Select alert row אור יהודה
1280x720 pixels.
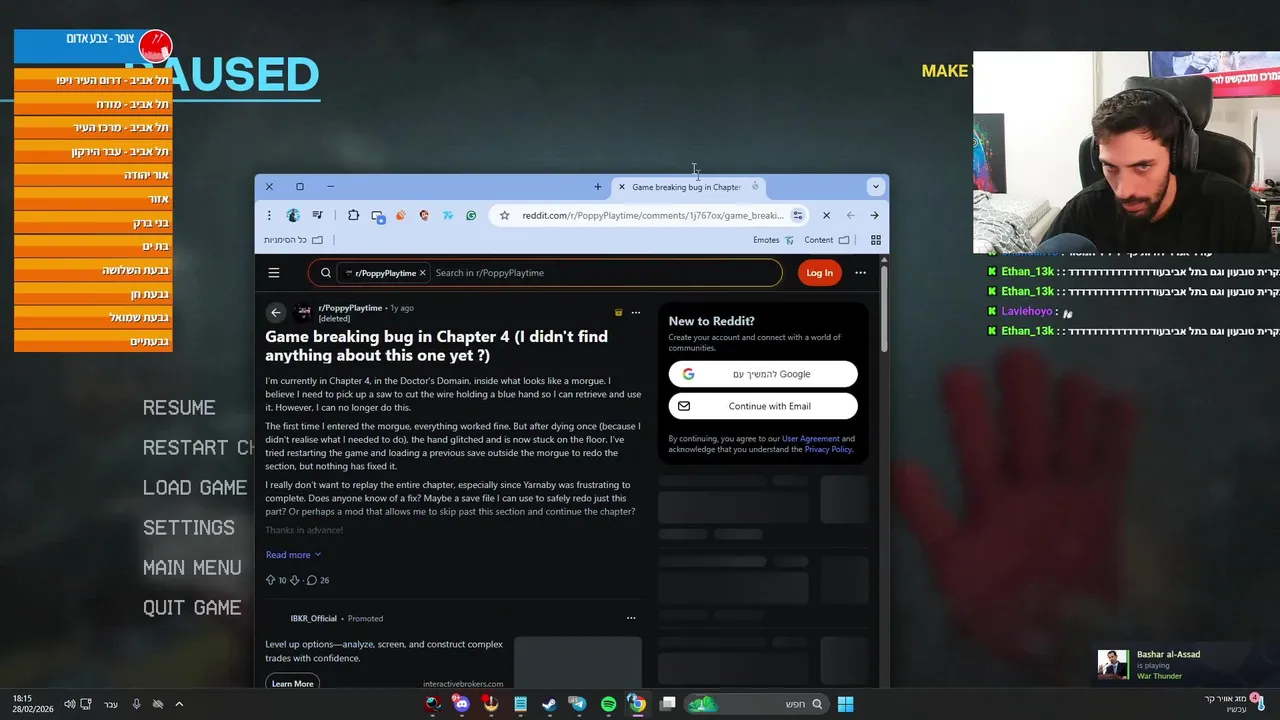pos(93,175)
